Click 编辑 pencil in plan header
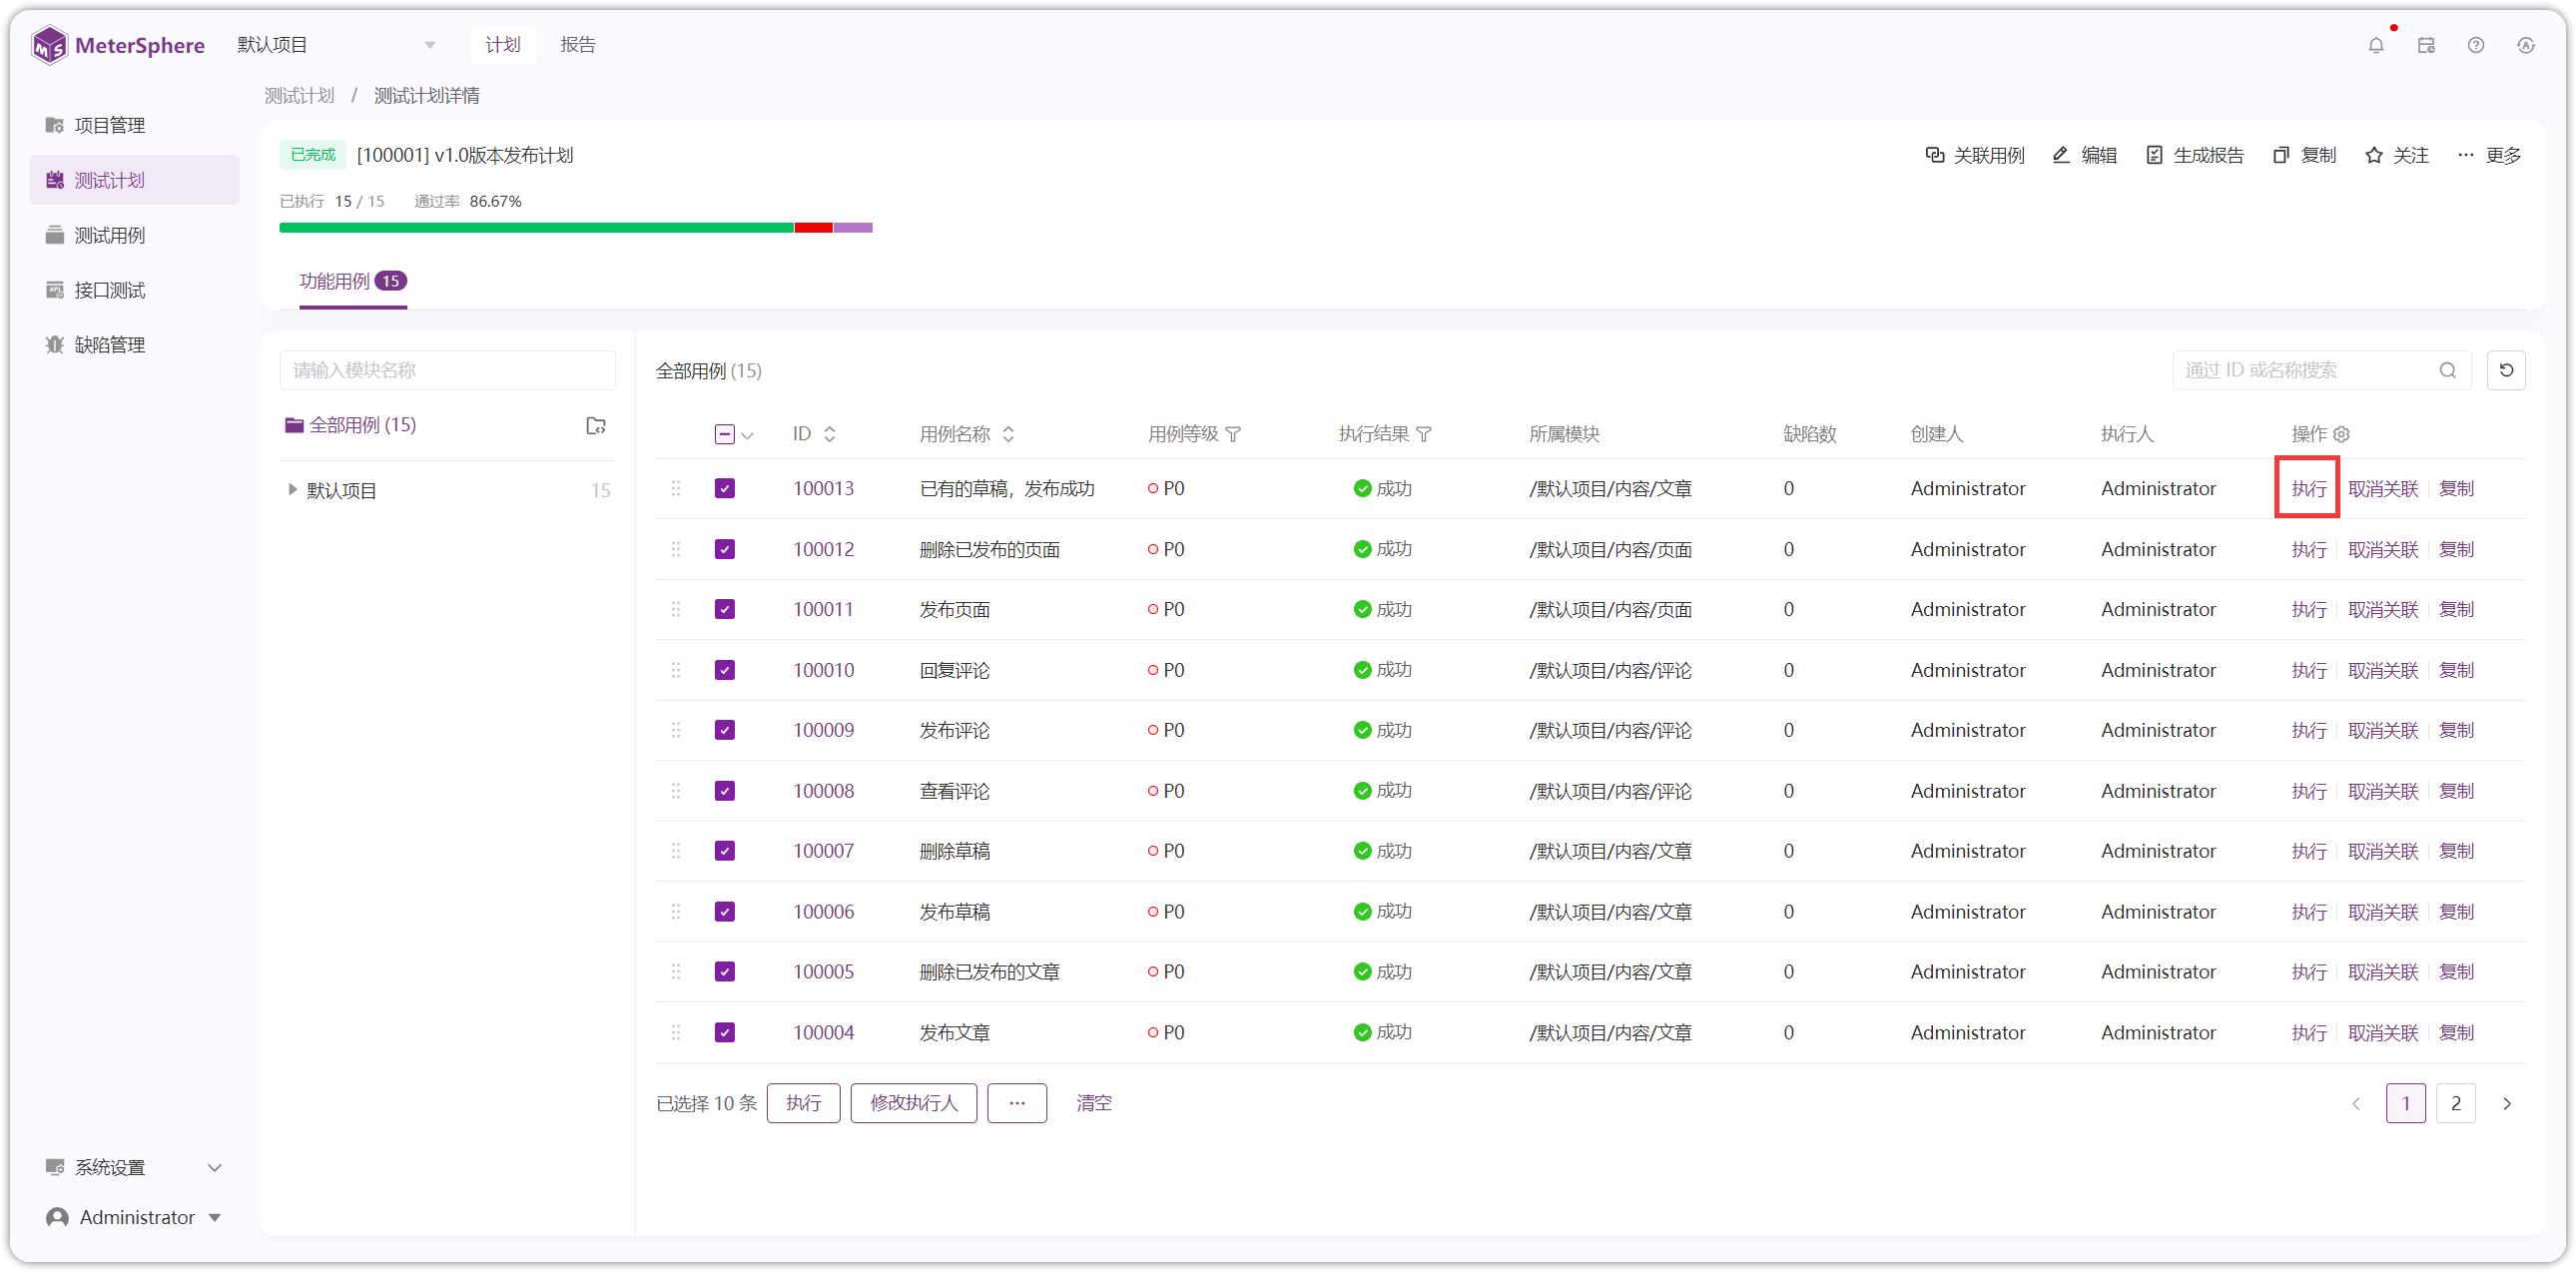Screen dimensions: 2576x1272 [x=2085, y=155]
